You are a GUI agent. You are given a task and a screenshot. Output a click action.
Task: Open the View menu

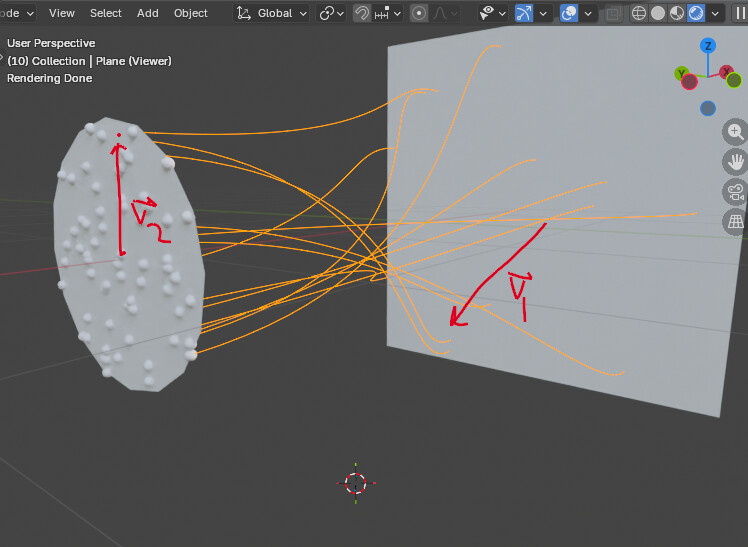(62, 13)
